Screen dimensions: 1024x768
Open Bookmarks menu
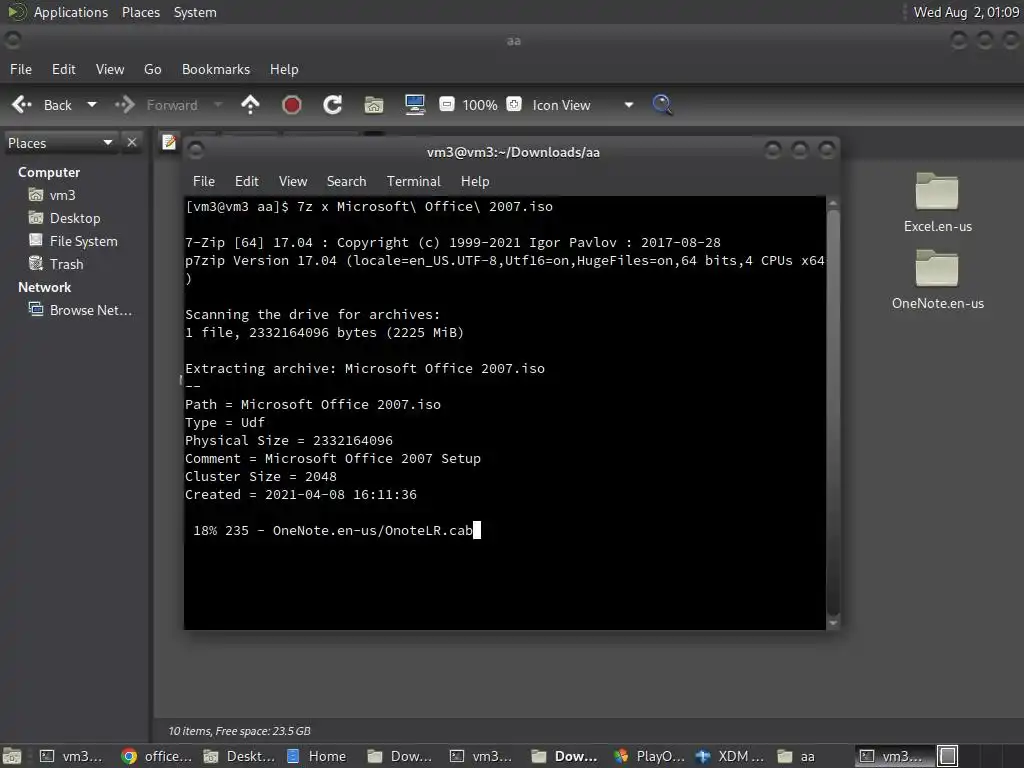click(x=216, y=69)
